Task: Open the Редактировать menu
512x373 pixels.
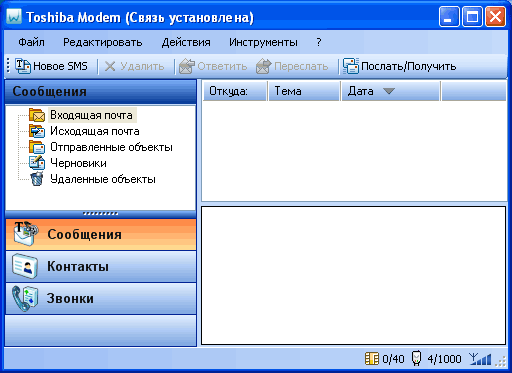Action: [x=103, y=42]
